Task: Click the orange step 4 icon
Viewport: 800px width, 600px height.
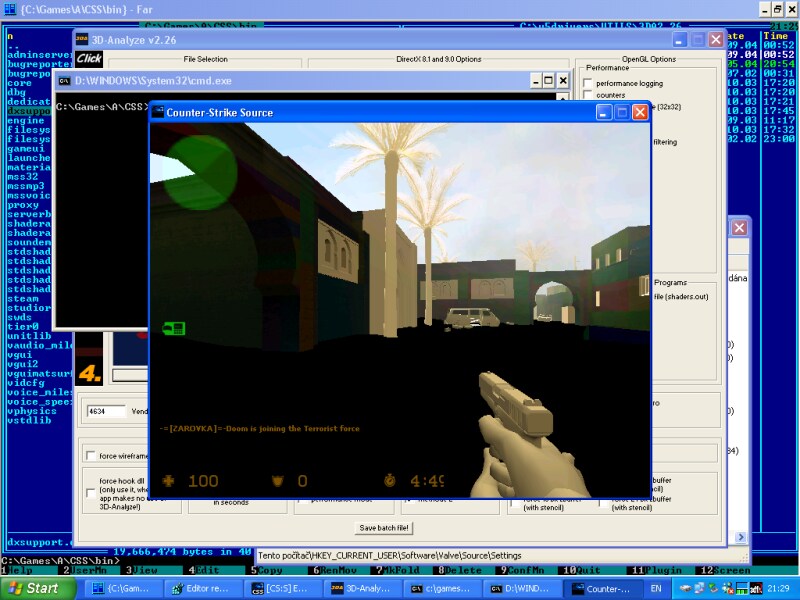Action: click(89, 373)
